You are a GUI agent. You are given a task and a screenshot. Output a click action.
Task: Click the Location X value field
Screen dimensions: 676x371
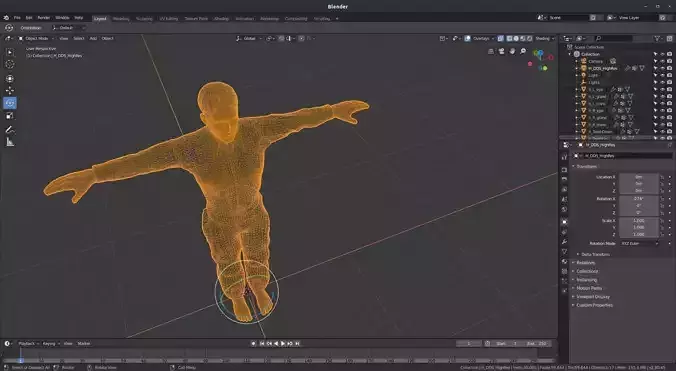coord(639,177)
